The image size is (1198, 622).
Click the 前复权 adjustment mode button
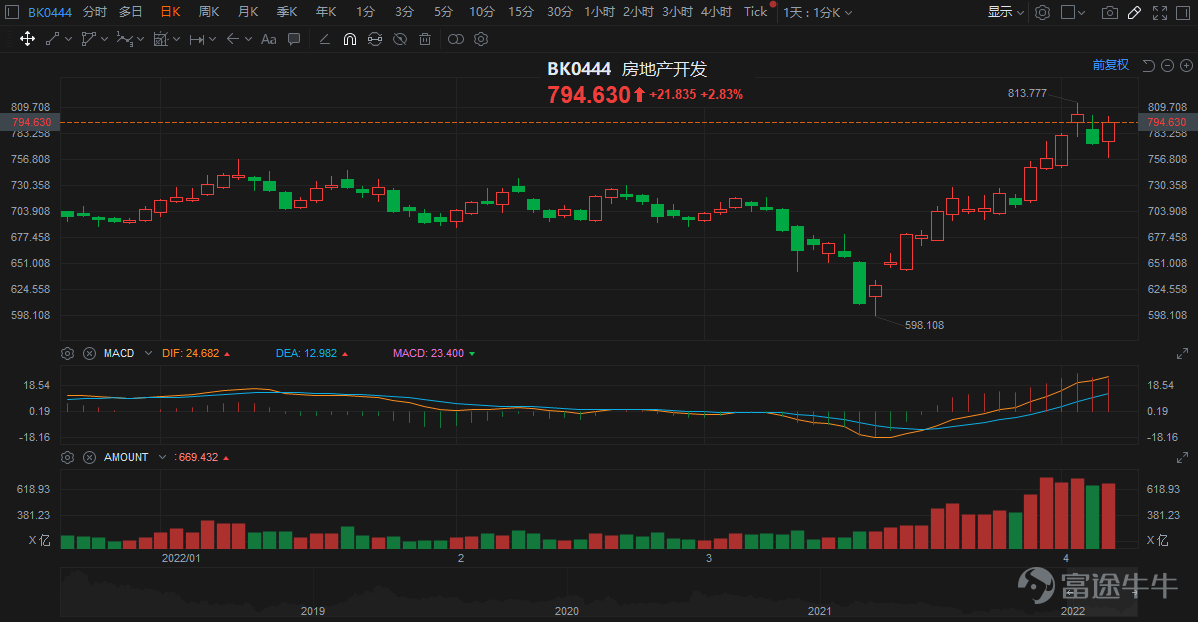pyautogui.click(x=1110, y=65)
